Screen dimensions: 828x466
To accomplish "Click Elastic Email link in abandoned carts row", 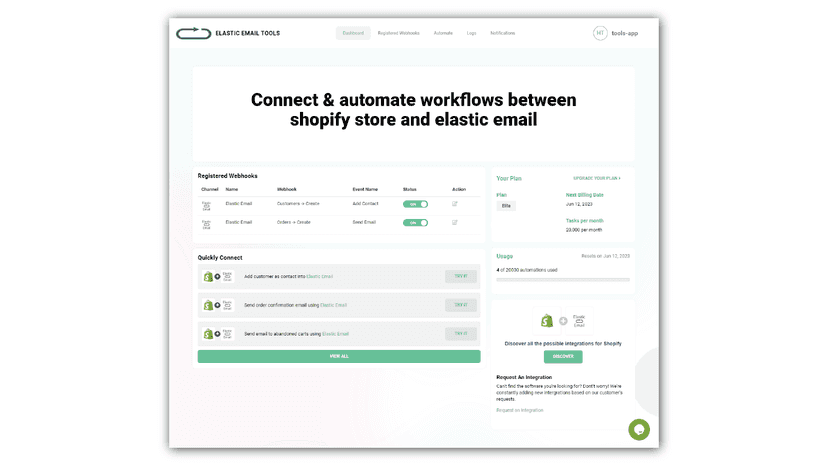I will 335,334.
